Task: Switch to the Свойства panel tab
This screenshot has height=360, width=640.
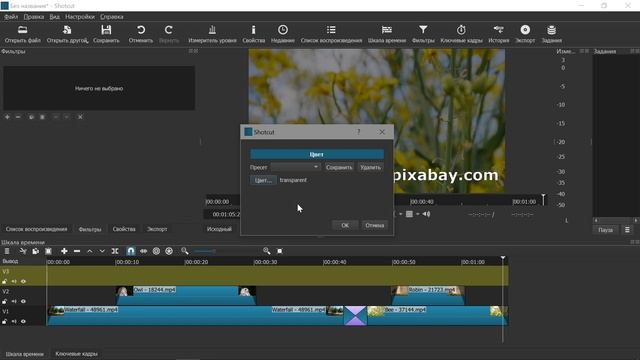Action: pos(124,229)
